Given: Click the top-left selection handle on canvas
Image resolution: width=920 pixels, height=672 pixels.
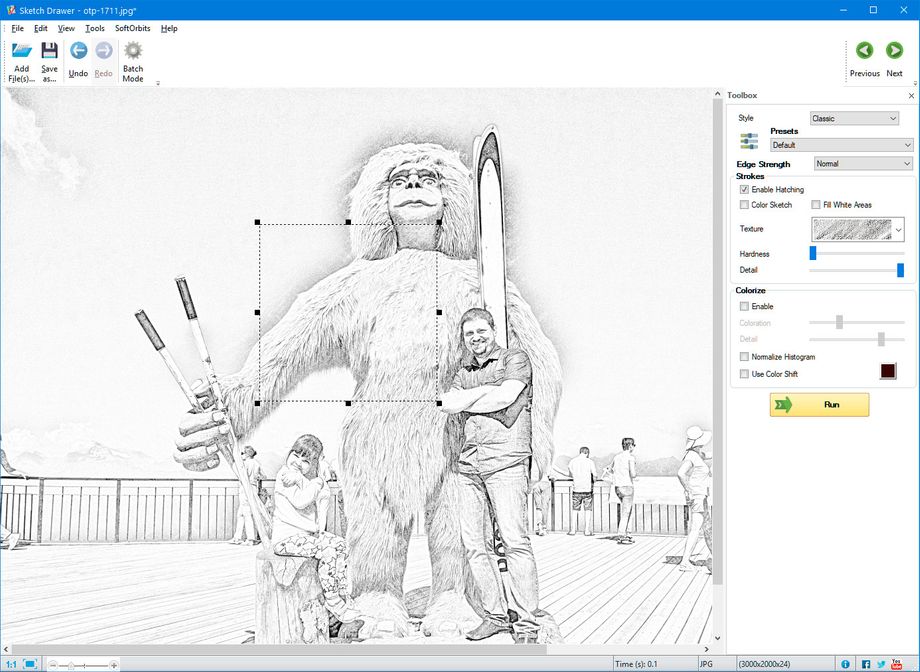Looking at the screenshot, I should [x=258, y=222].
